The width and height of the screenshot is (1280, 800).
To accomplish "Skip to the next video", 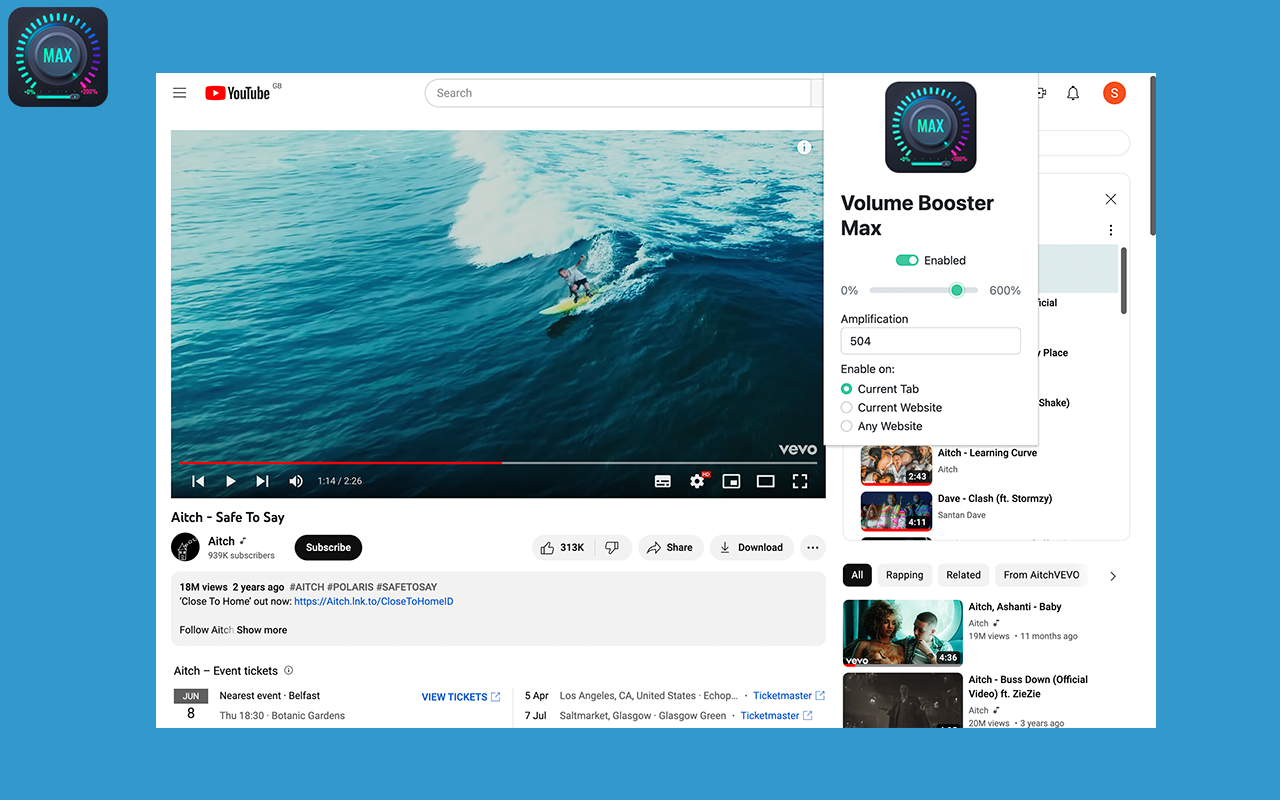I will [262, 481].
